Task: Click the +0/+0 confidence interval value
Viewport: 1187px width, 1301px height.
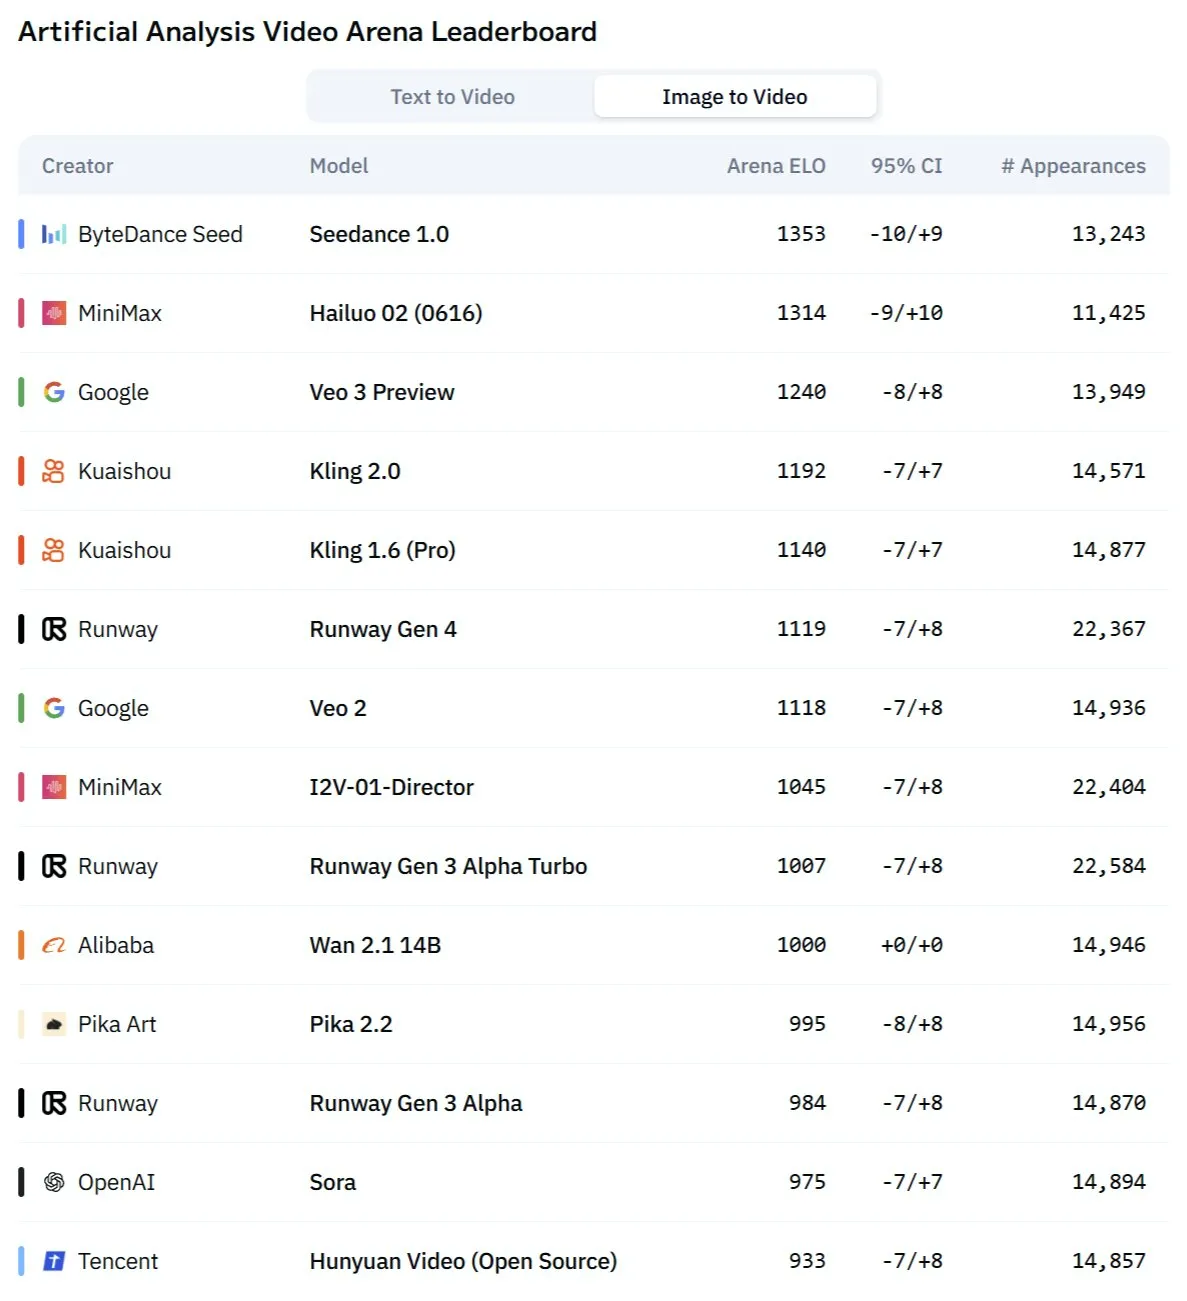Action: coord(912,945)
